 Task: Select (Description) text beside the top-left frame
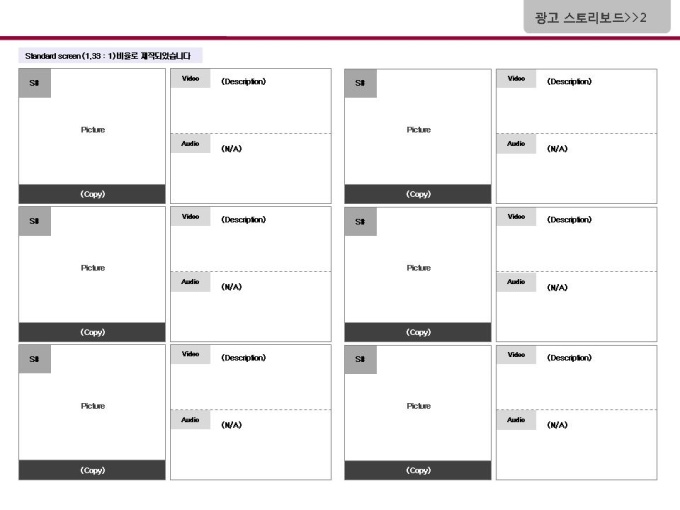pyautogui.click(x=243, y=81)
